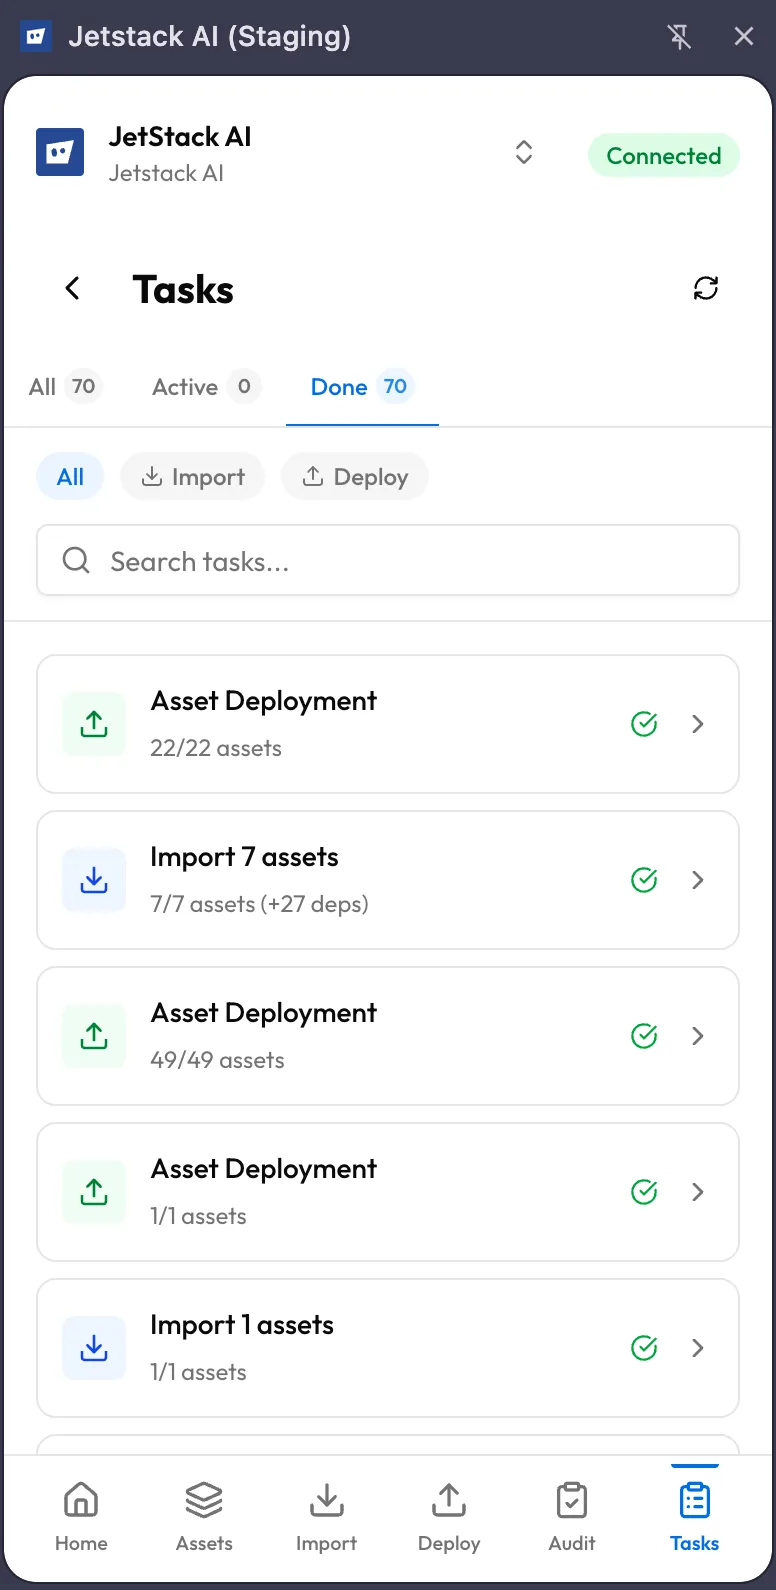This screenshot has width=776, height=1590.
Task: Select the All filter chip
Action: 70,477
